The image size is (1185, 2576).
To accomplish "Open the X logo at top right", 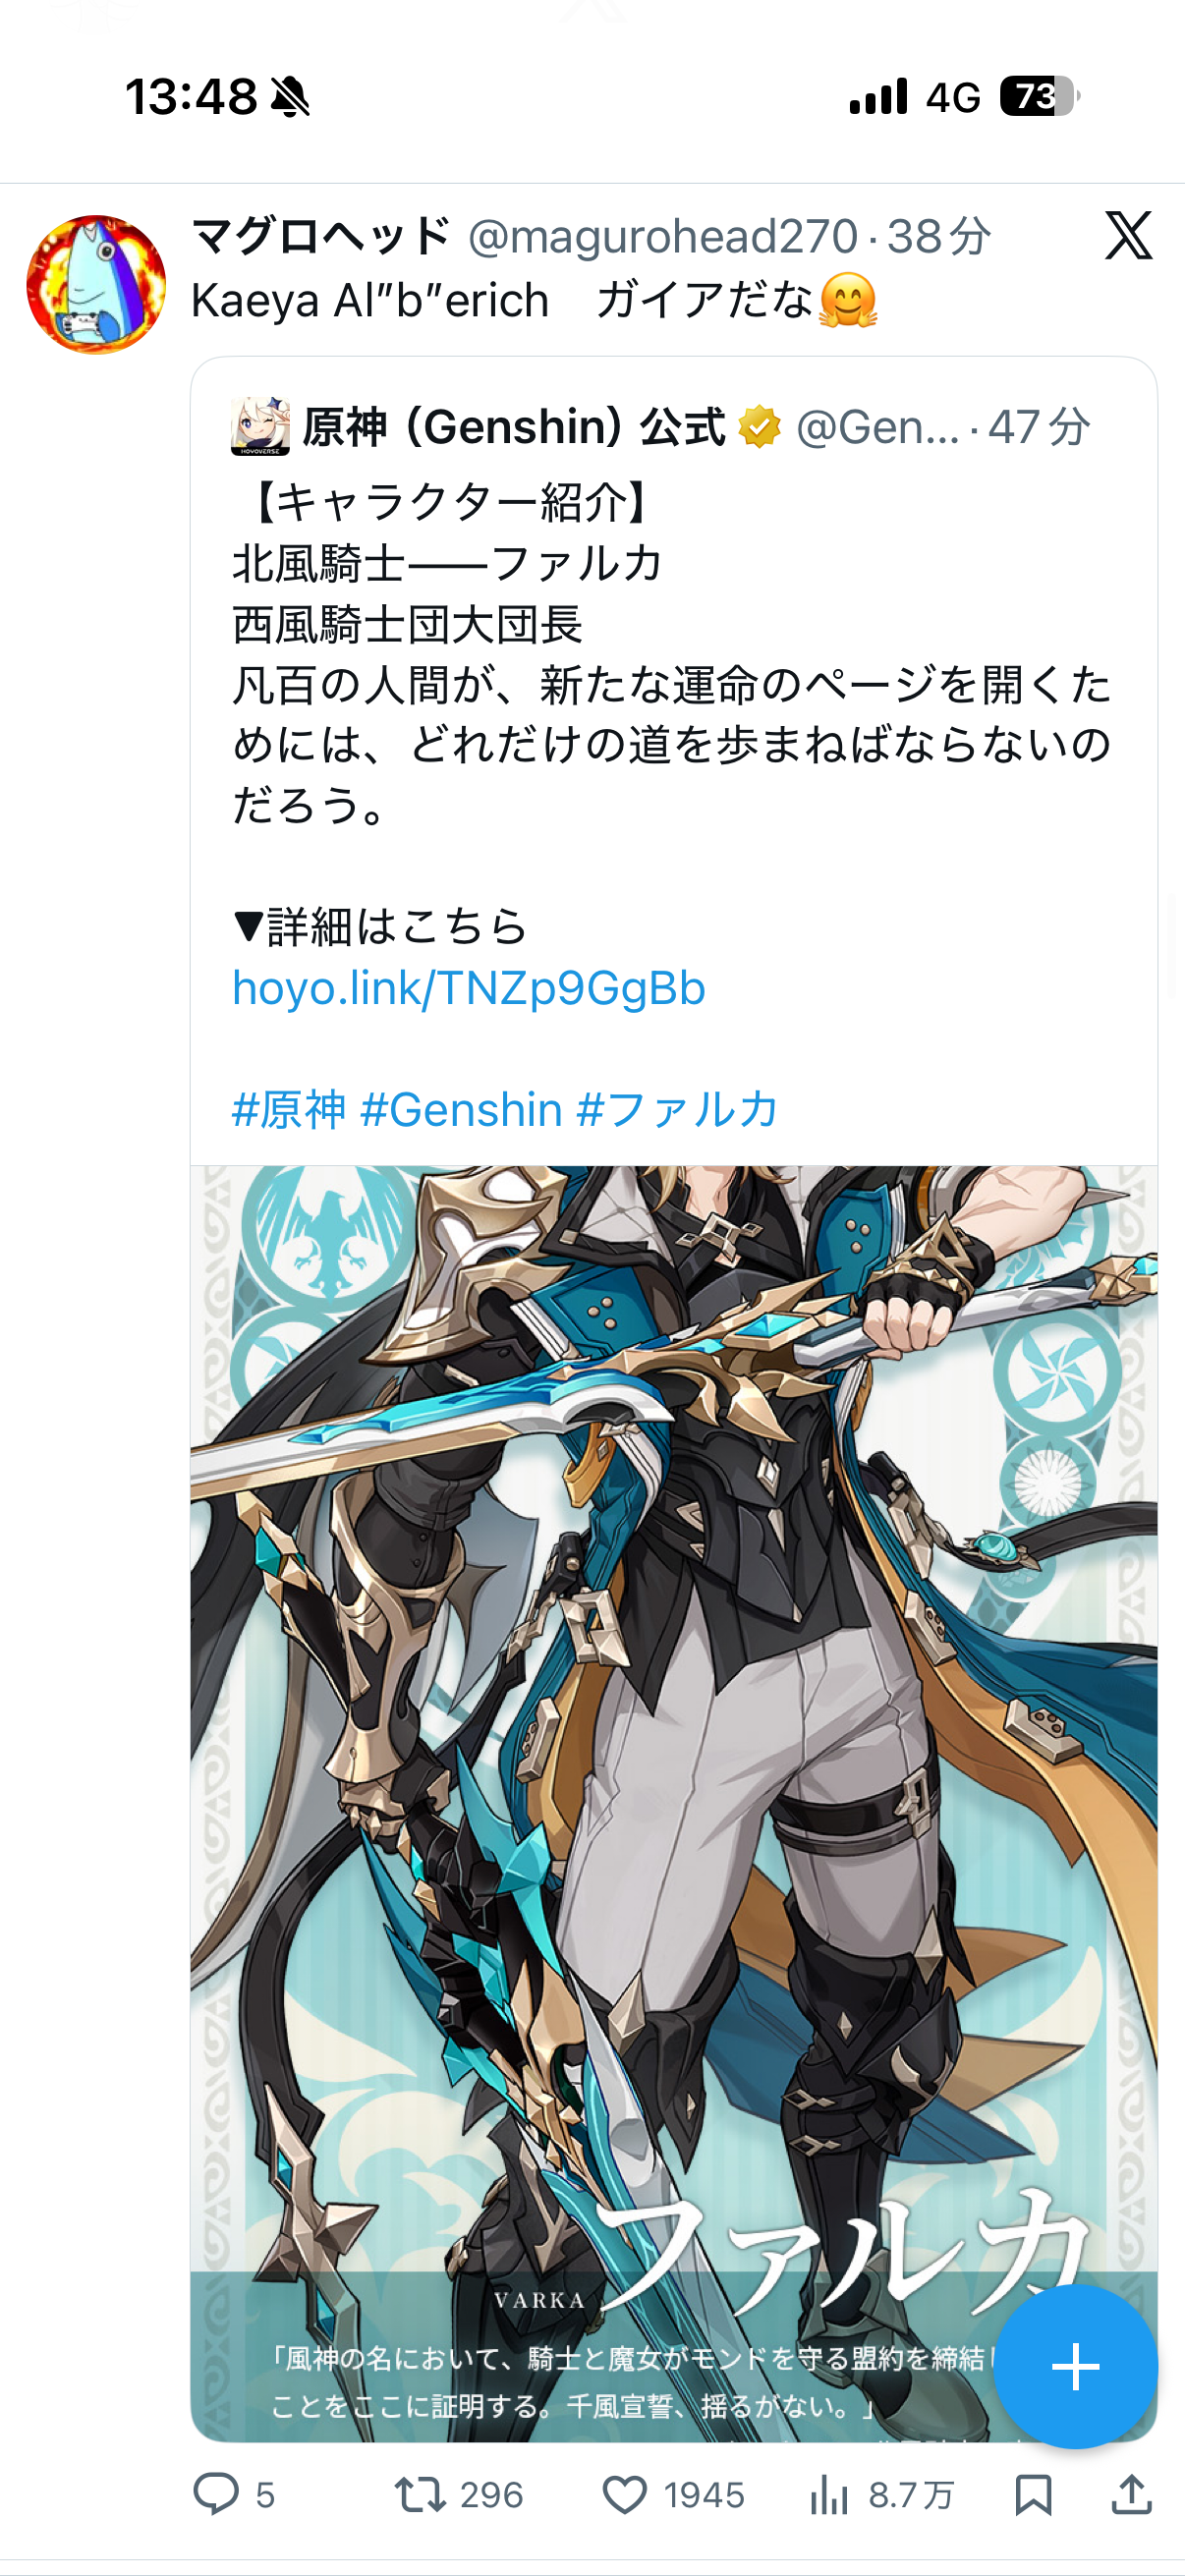I will (1128, 236).
